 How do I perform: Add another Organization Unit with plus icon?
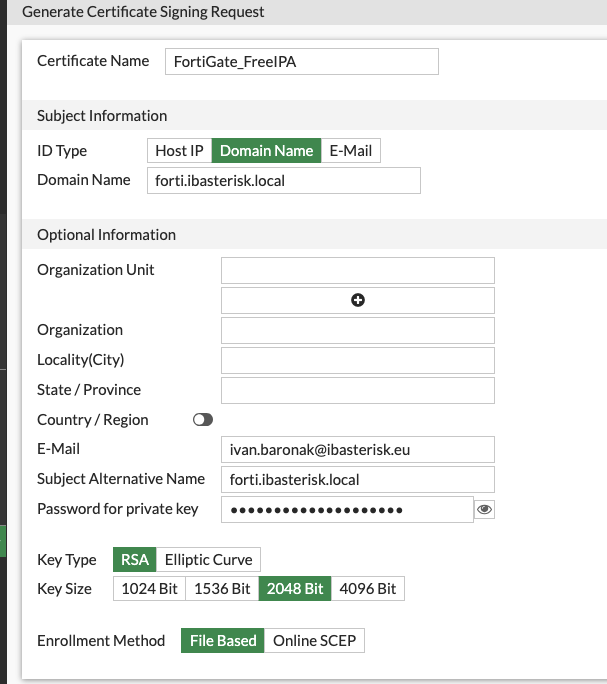[358, 300]
